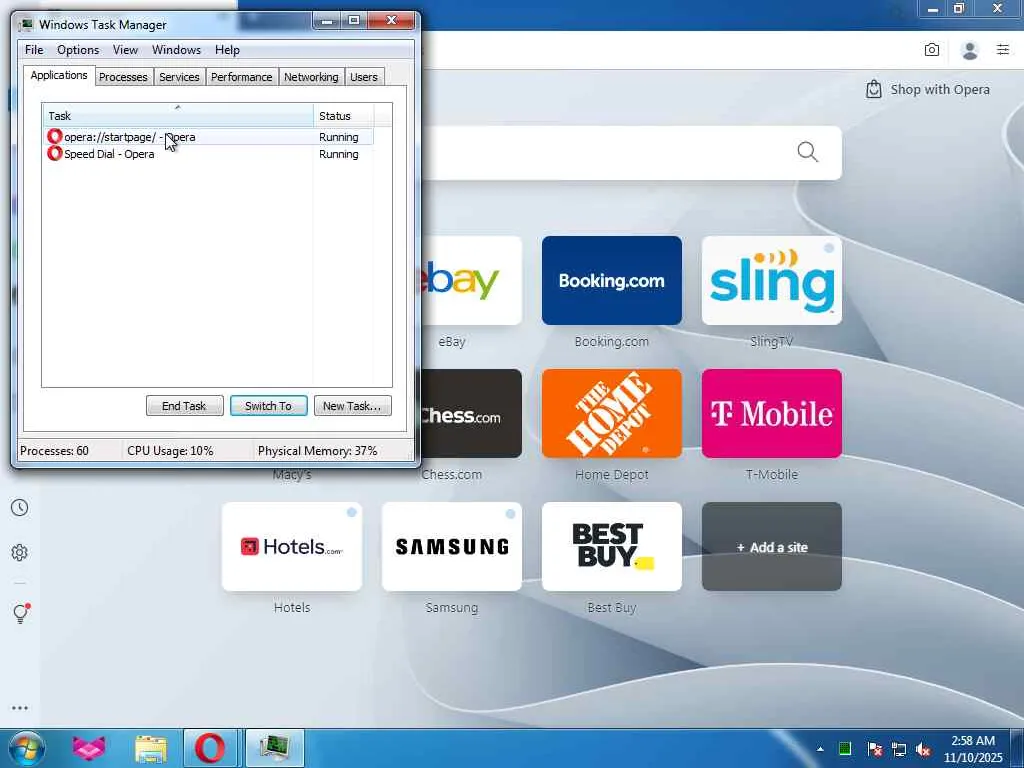This screenshot has height=768, width=1024.
Task: Switch to the Services tab
Action: pos(180,77)
